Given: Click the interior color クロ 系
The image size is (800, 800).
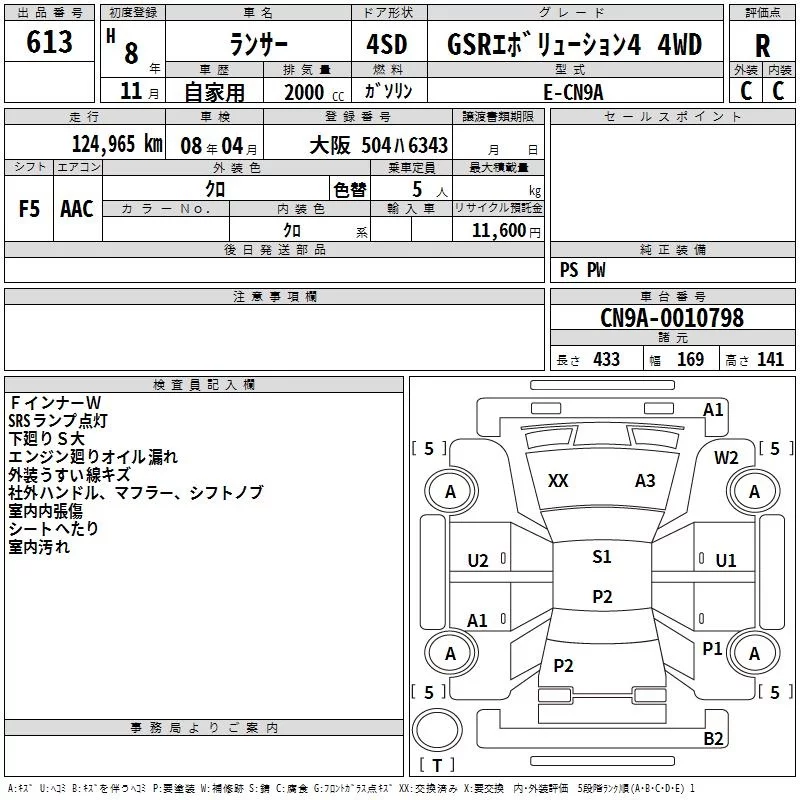Looking at the screenshot, I should 326,231.
